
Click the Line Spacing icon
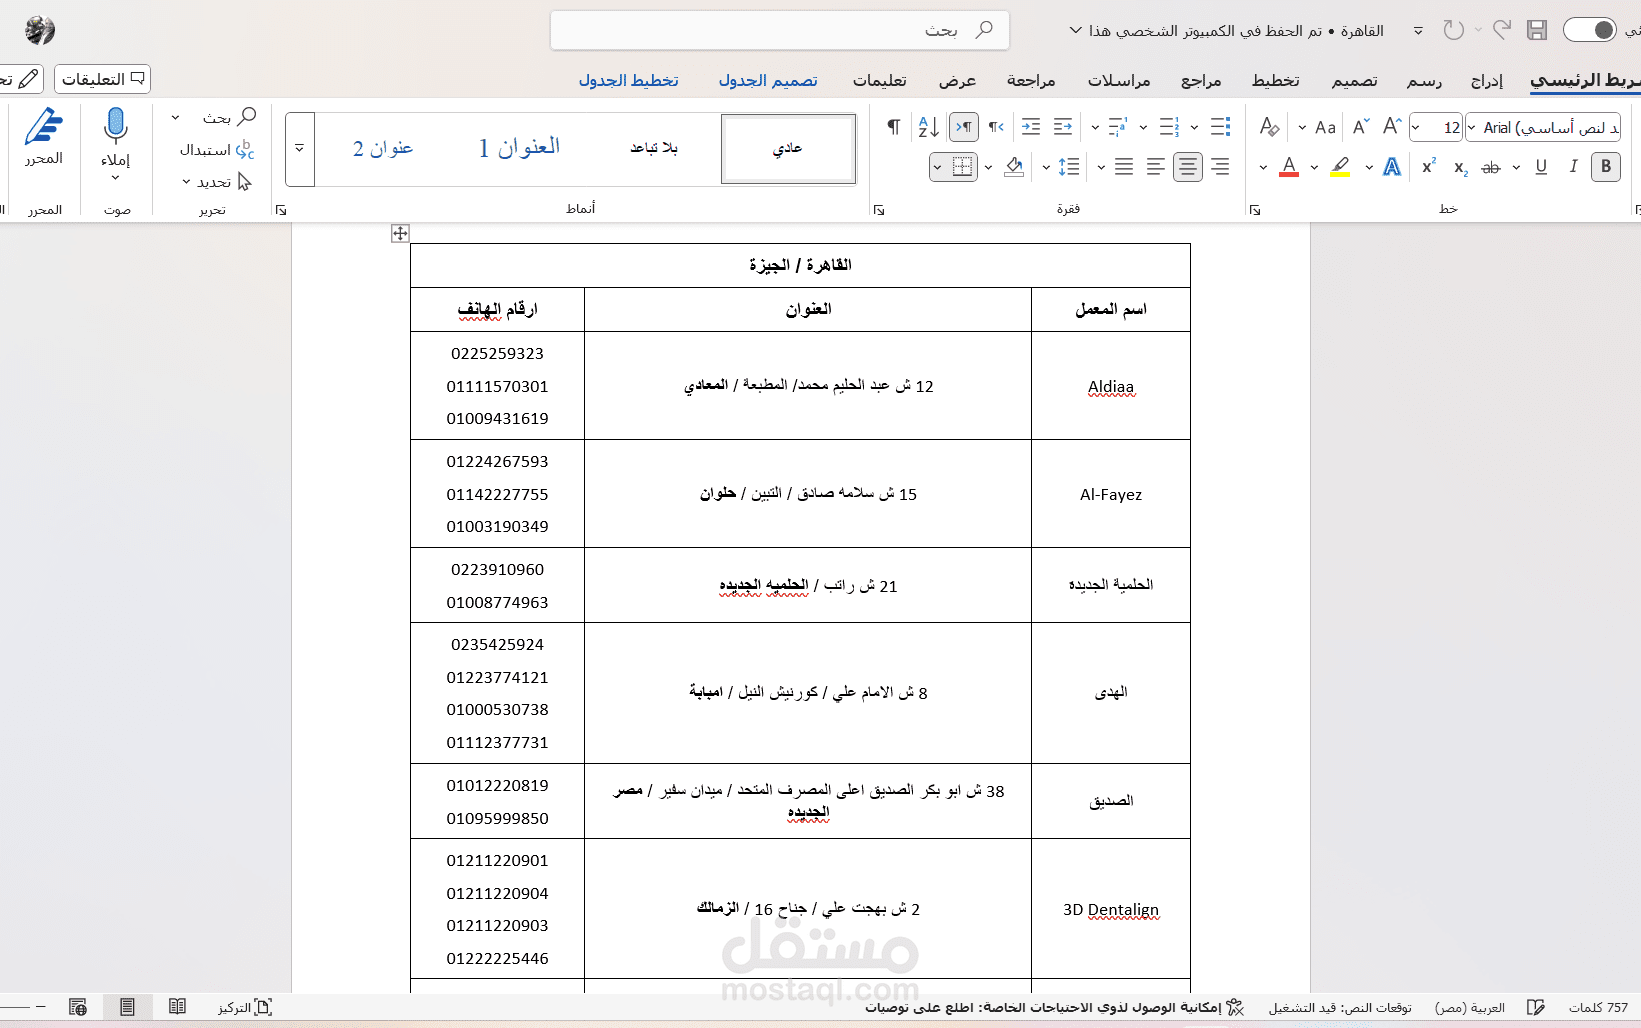click(1069, 167)
